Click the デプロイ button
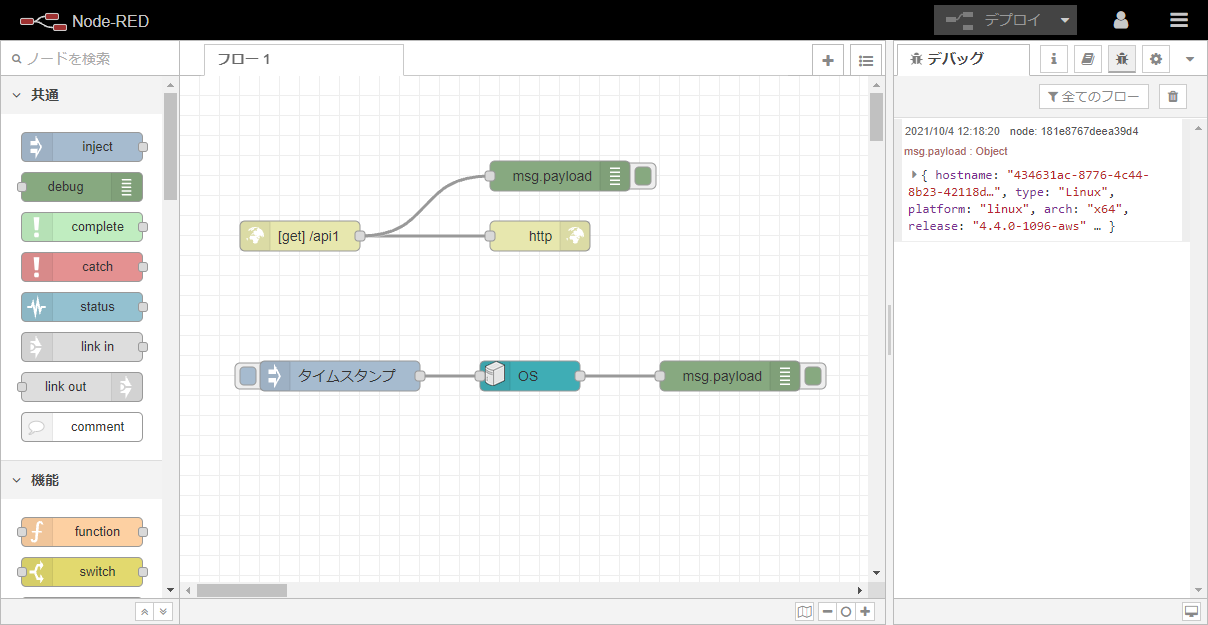Image resolution: width=1208 pixels, height=625 pixels. (x=999, y=20)
